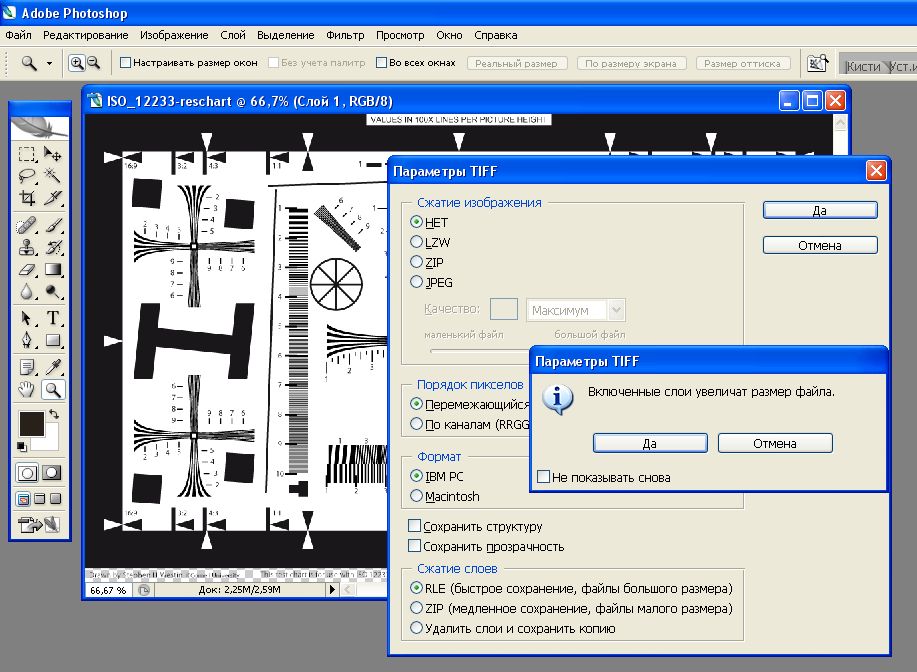Select JPEG compression radio button

coord(416,282)
